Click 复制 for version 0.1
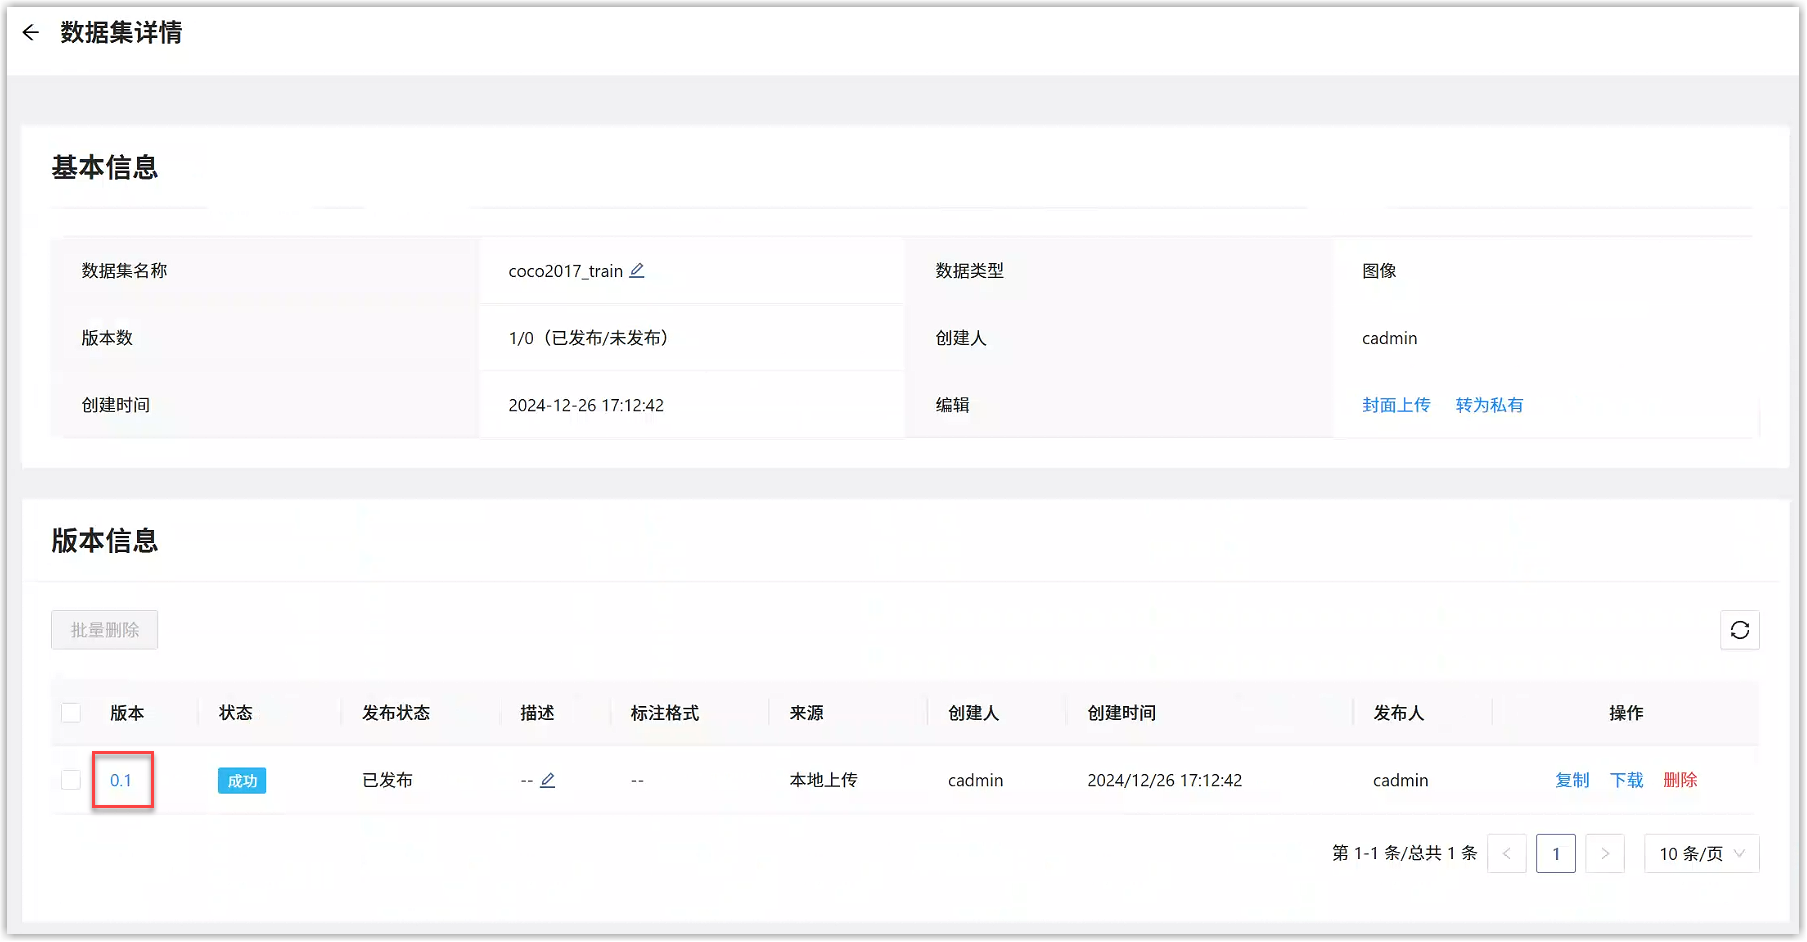This screenshot has width=1807, height=942. [1572, 780]
